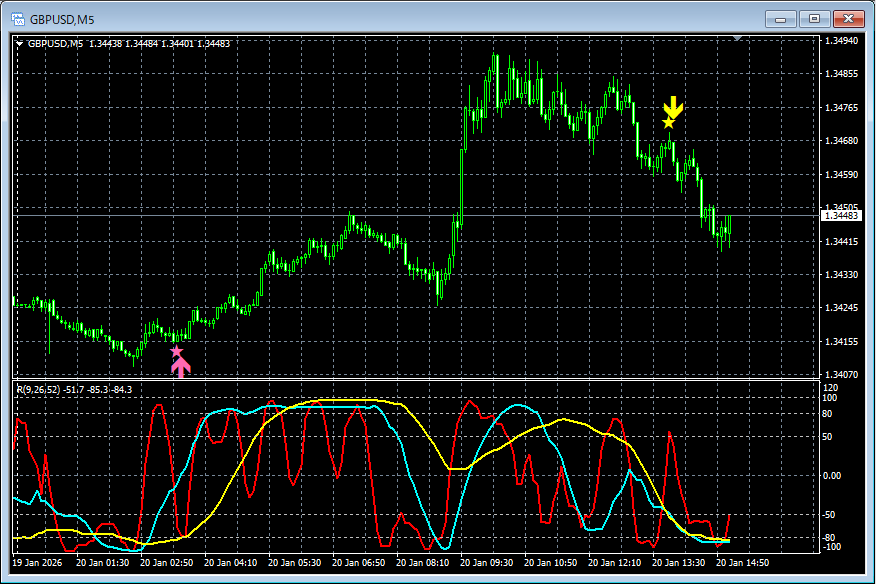
Task: Click the indicator scale value 50
Action: point(828,436)
